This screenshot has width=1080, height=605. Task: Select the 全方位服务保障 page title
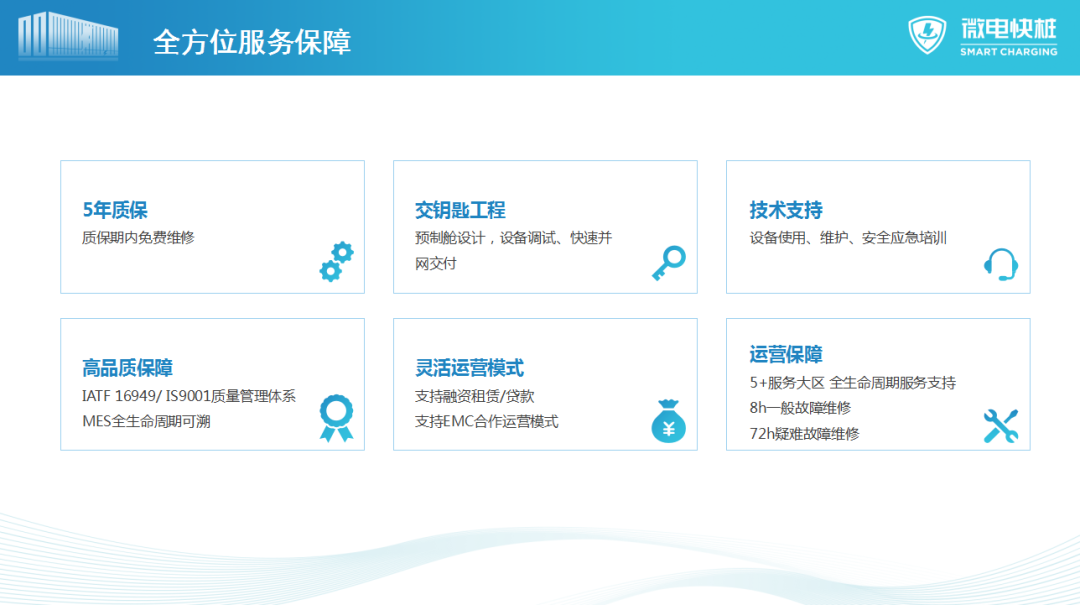coord(252,42)
